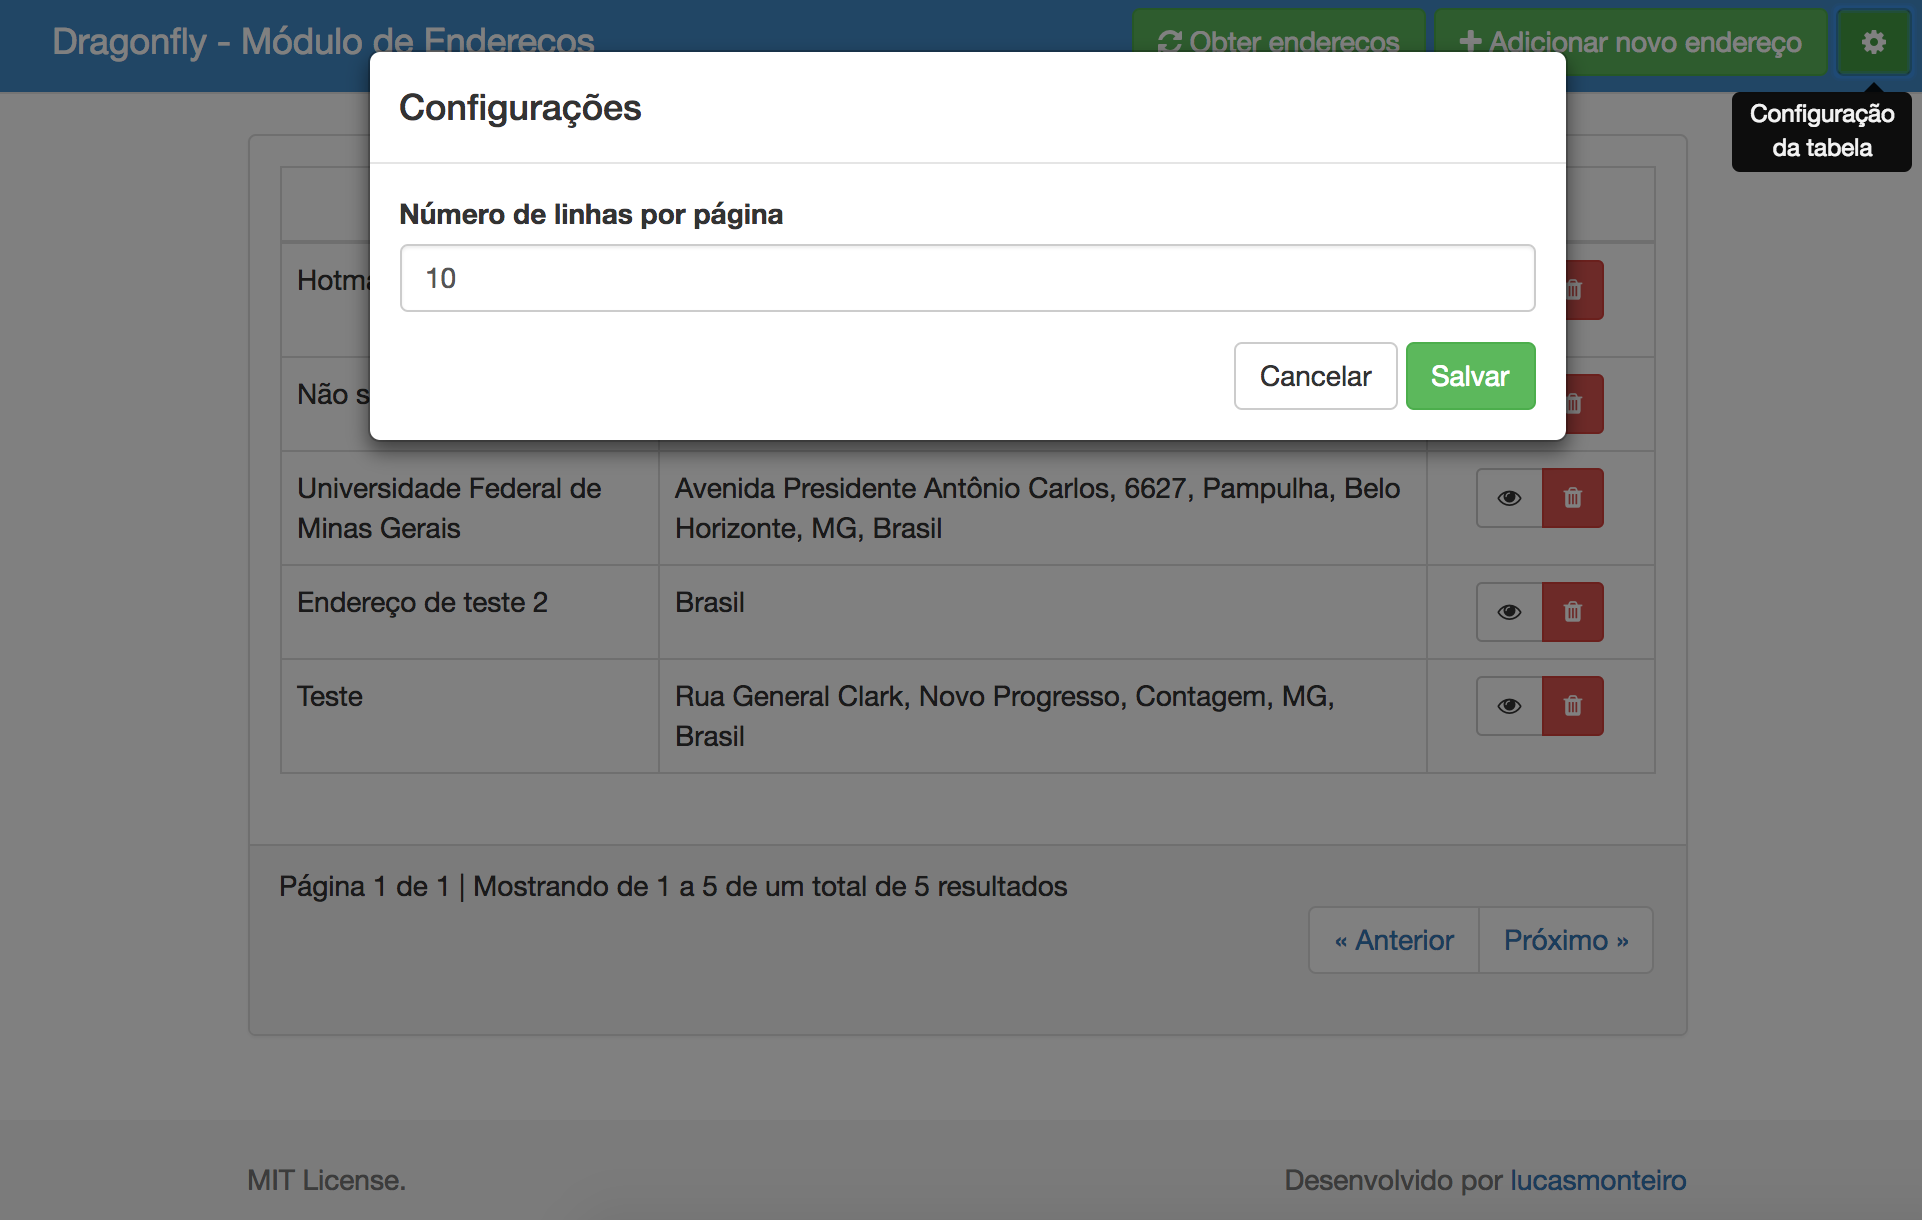Cancel the Configurações dialog
Image resolution: width=1922 pixels, height=1220 pixels.
(x=1315, y=376)
